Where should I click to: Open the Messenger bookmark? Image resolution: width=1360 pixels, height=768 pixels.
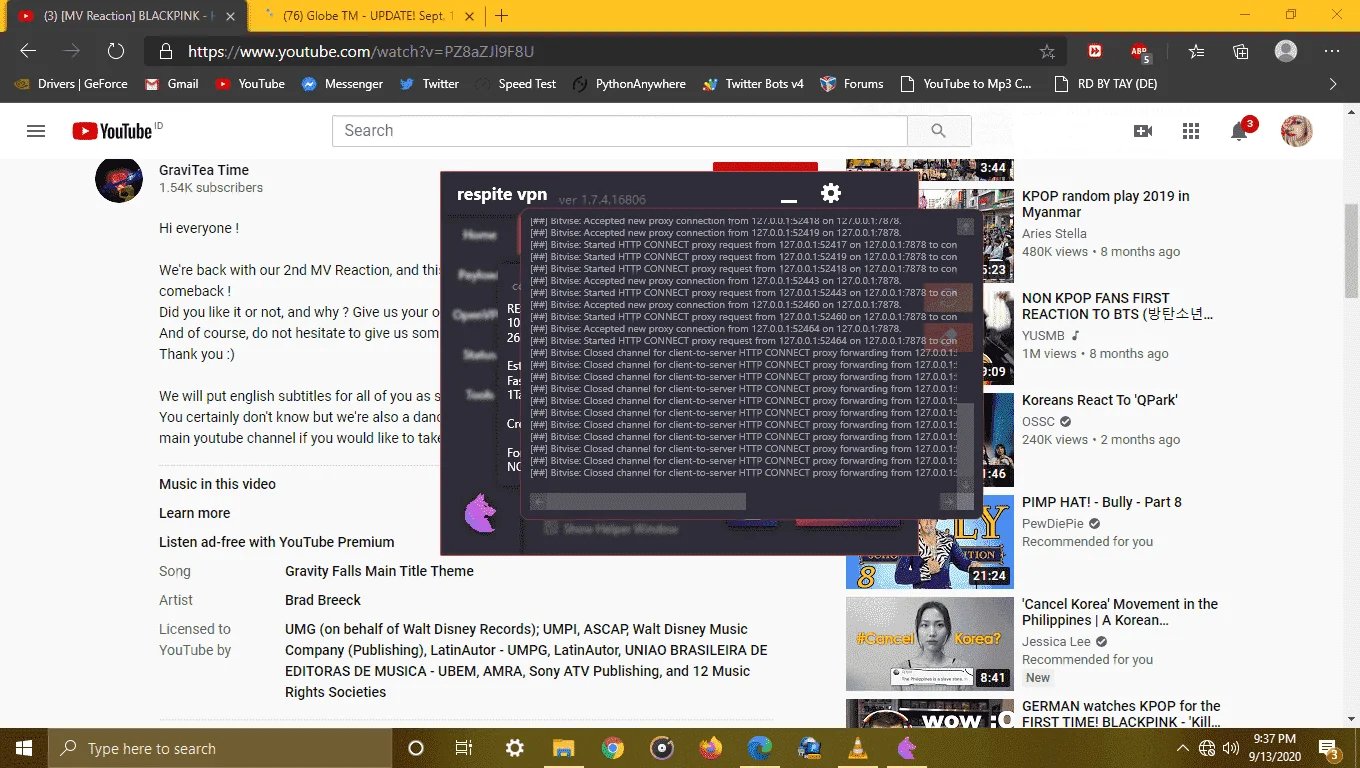(343, 84)
